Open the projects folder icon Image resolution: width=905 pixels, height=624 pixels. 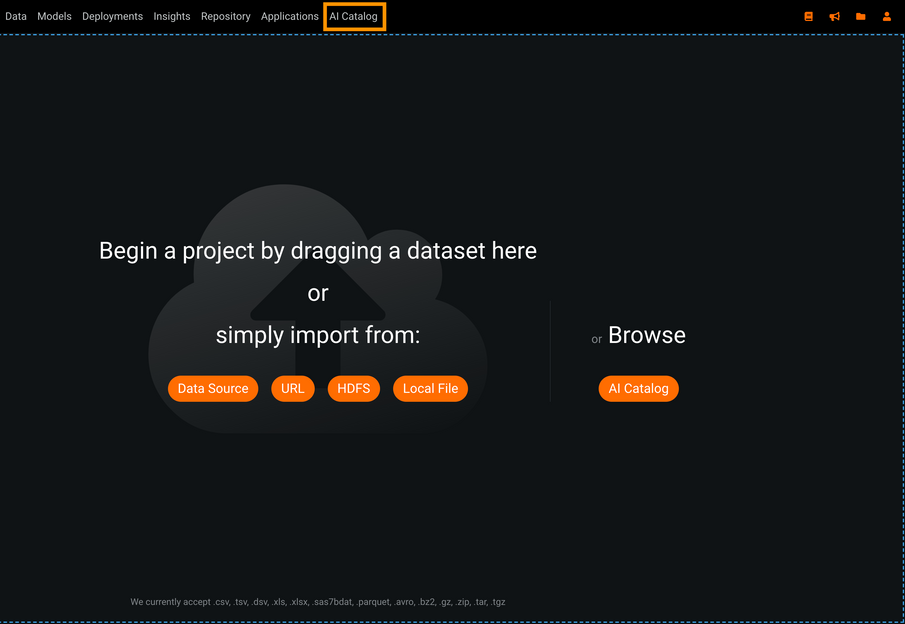[860, 17]
